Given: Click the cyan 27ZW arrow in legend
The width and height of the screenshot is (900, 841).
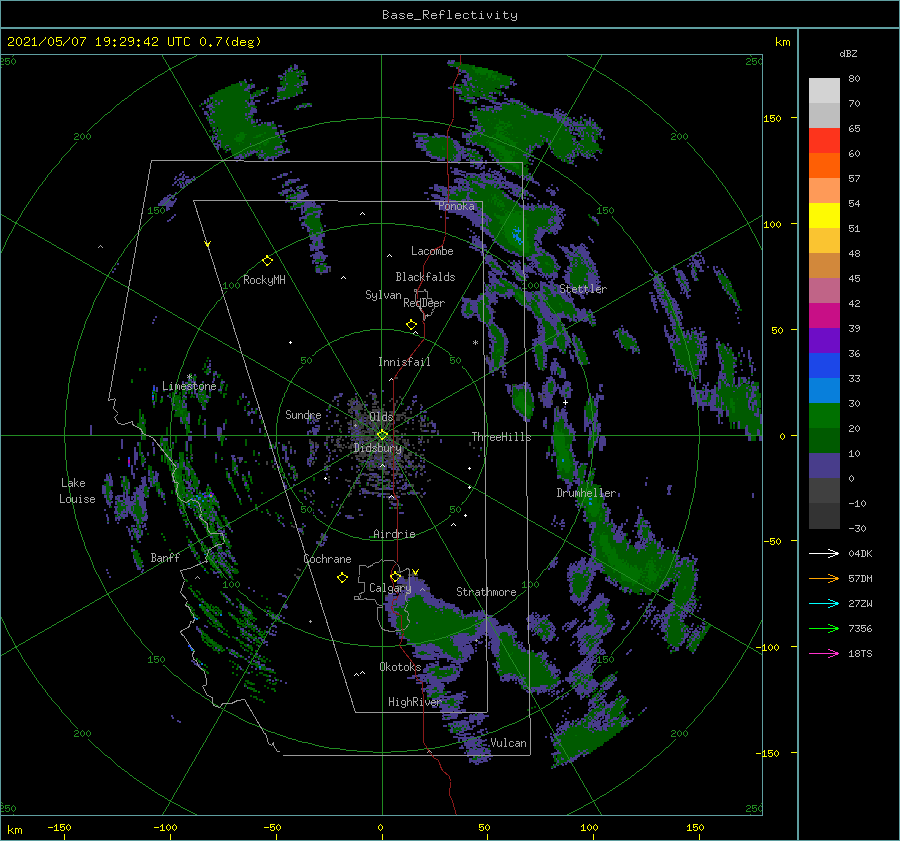Looking at the screenshot, I should (824, 603).
